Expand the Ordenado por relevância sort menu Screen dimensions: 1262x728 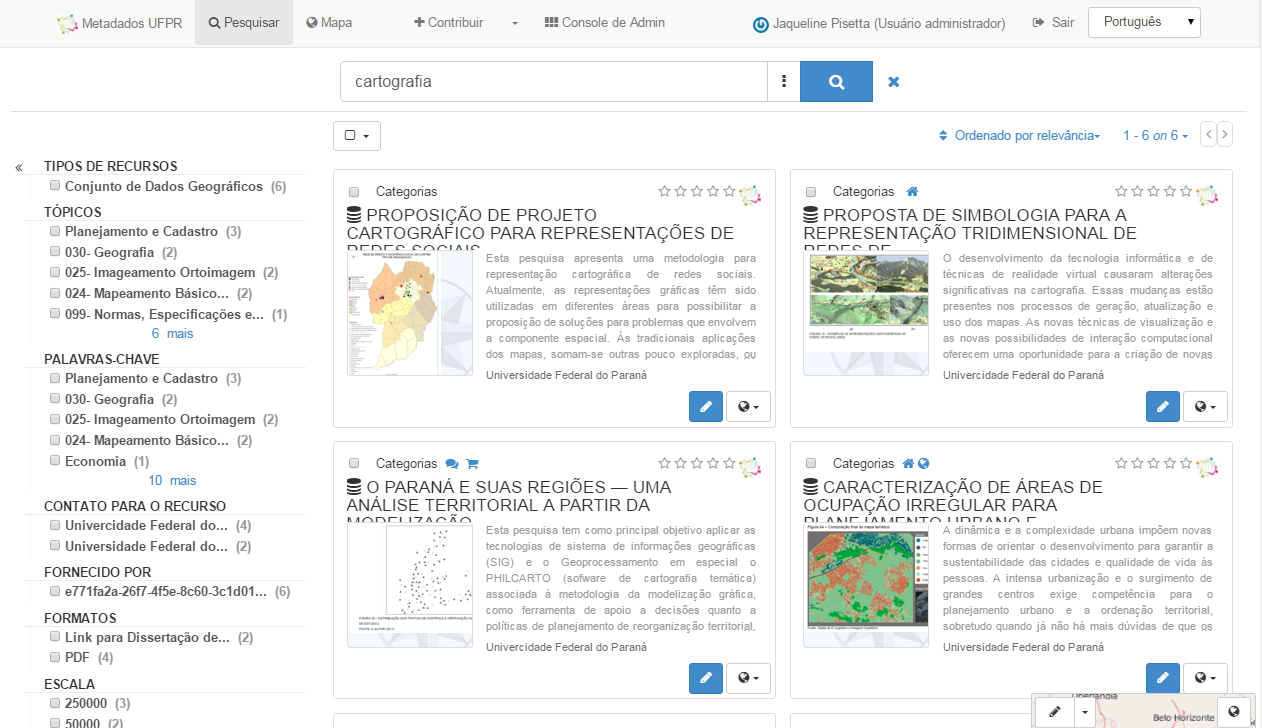point(1020,135)
